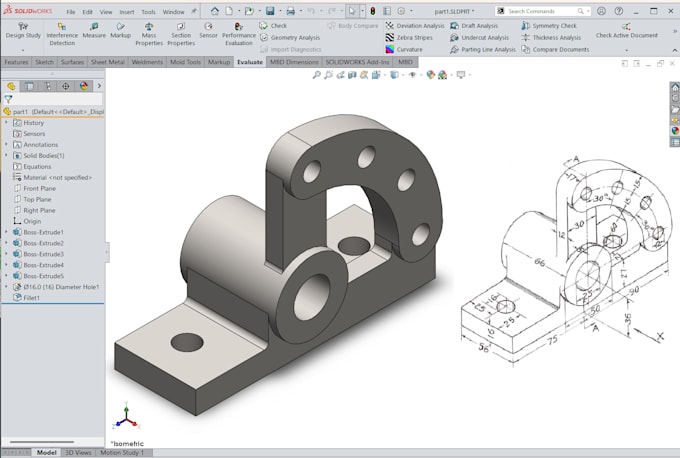The image size is (680, 458).
Task: Click Zoom to Fit in view toolbar
Action: pos(317,75)
